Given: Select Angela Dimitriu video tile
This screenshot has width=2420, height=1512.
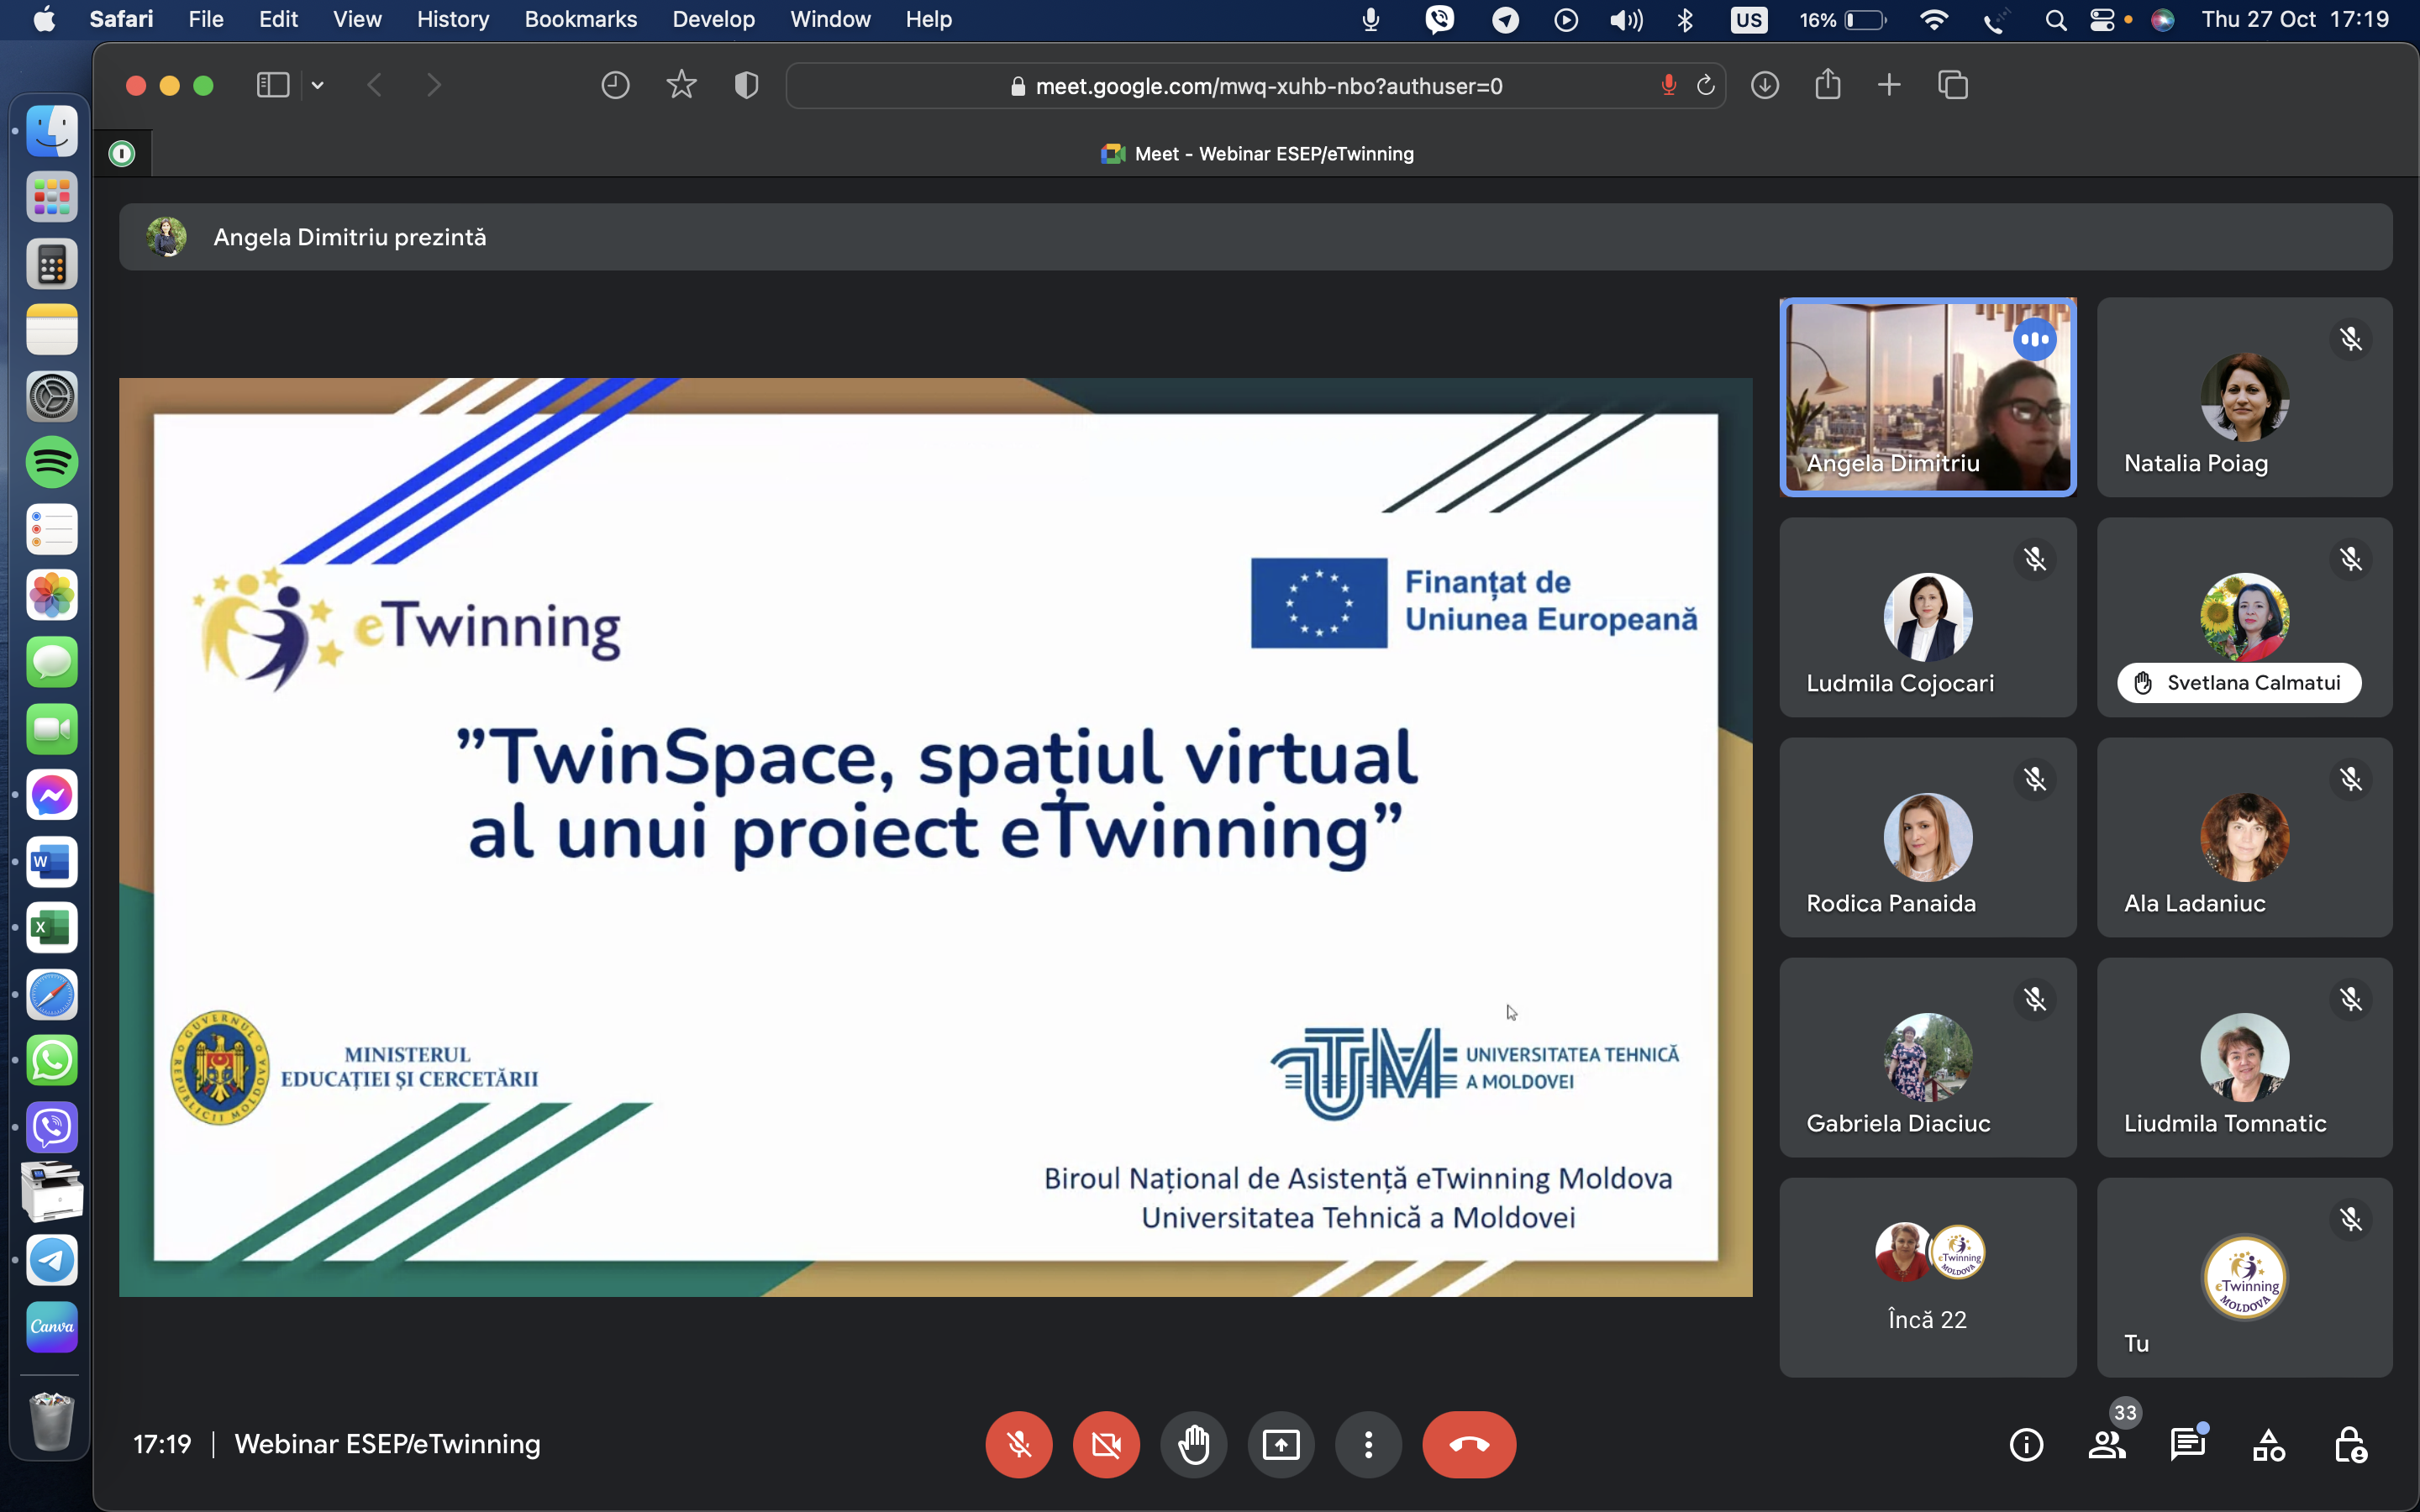Looking at the screenshot, I should 1927,397.
